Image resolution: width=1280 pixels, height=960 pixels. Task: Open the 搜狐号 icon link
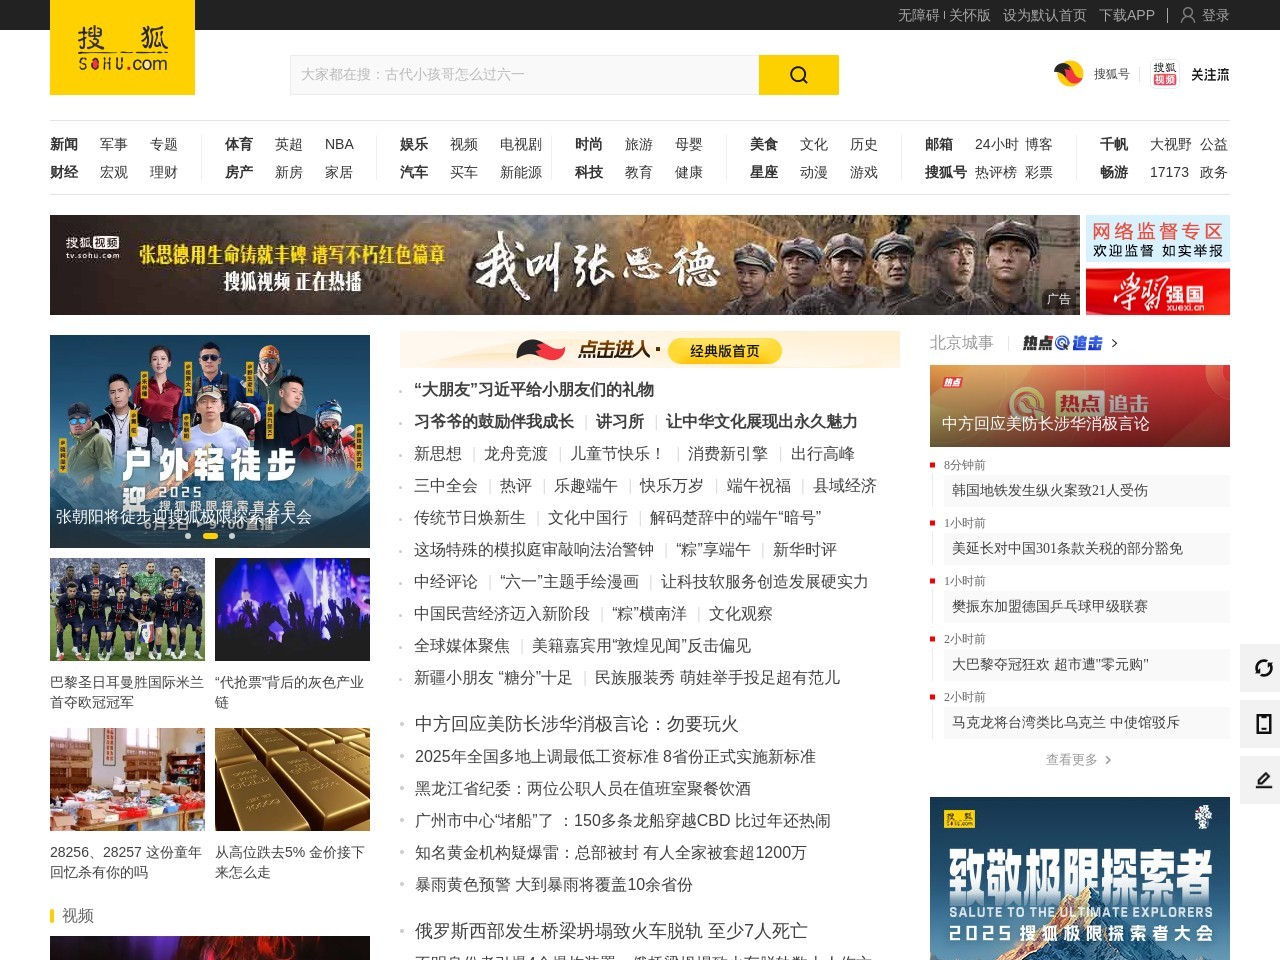(1069, 74)
